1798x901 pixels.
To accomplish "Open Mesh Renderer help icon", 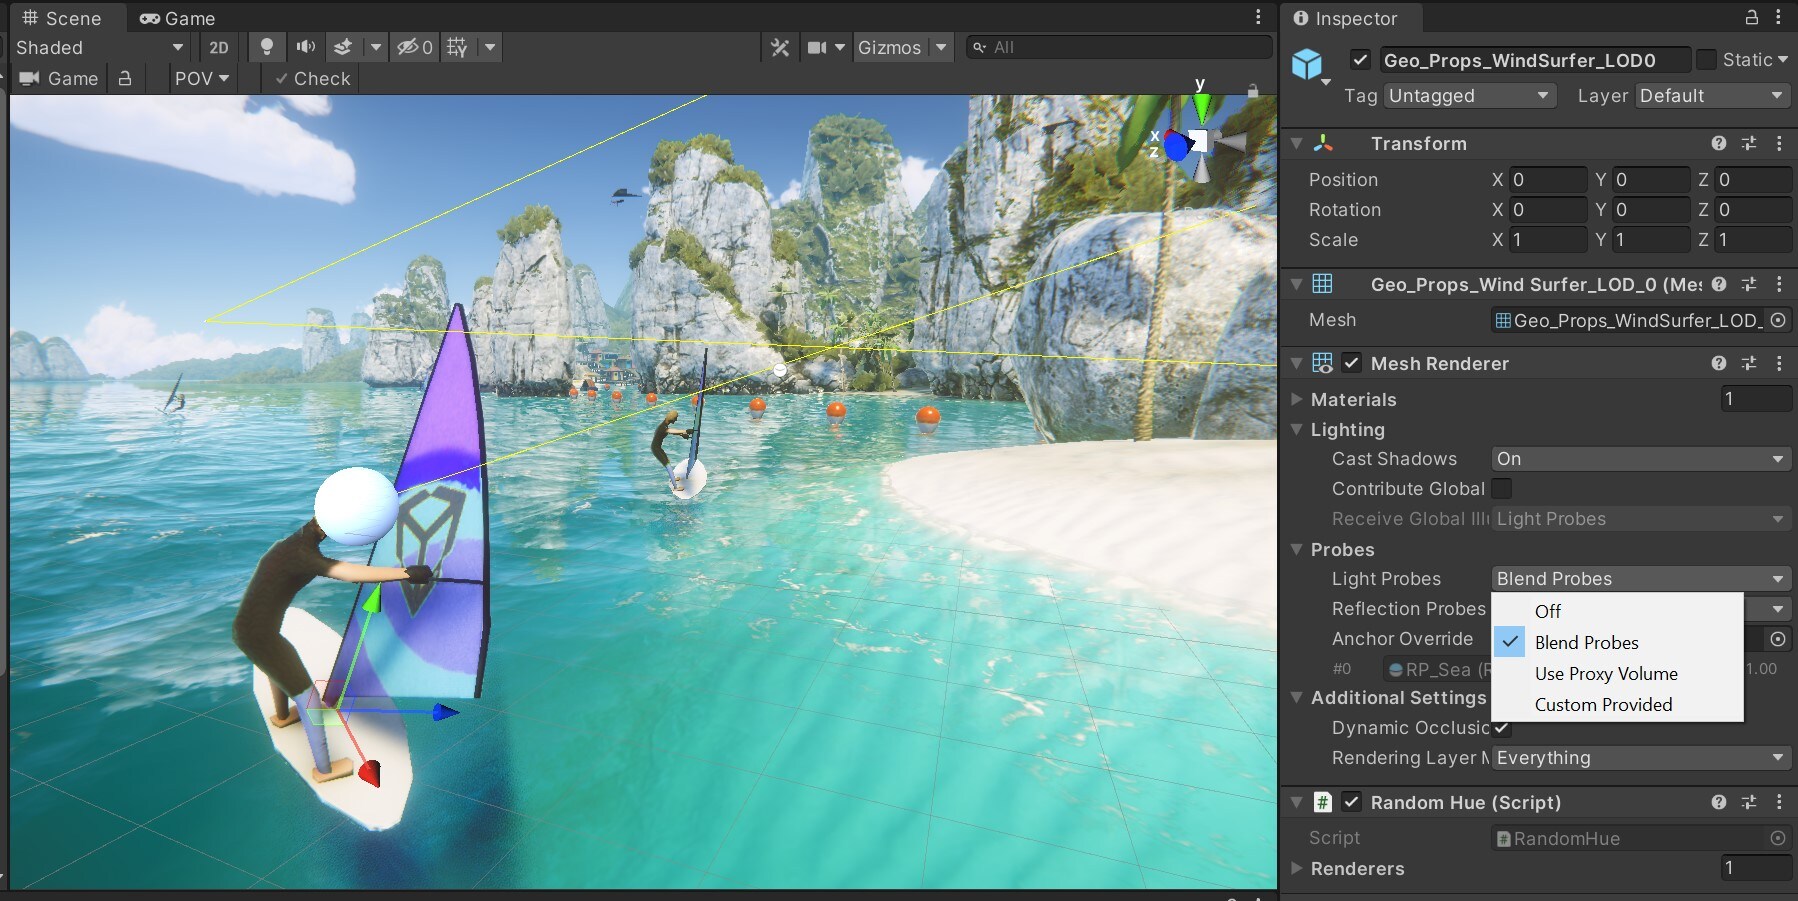I will point(1718,363).
